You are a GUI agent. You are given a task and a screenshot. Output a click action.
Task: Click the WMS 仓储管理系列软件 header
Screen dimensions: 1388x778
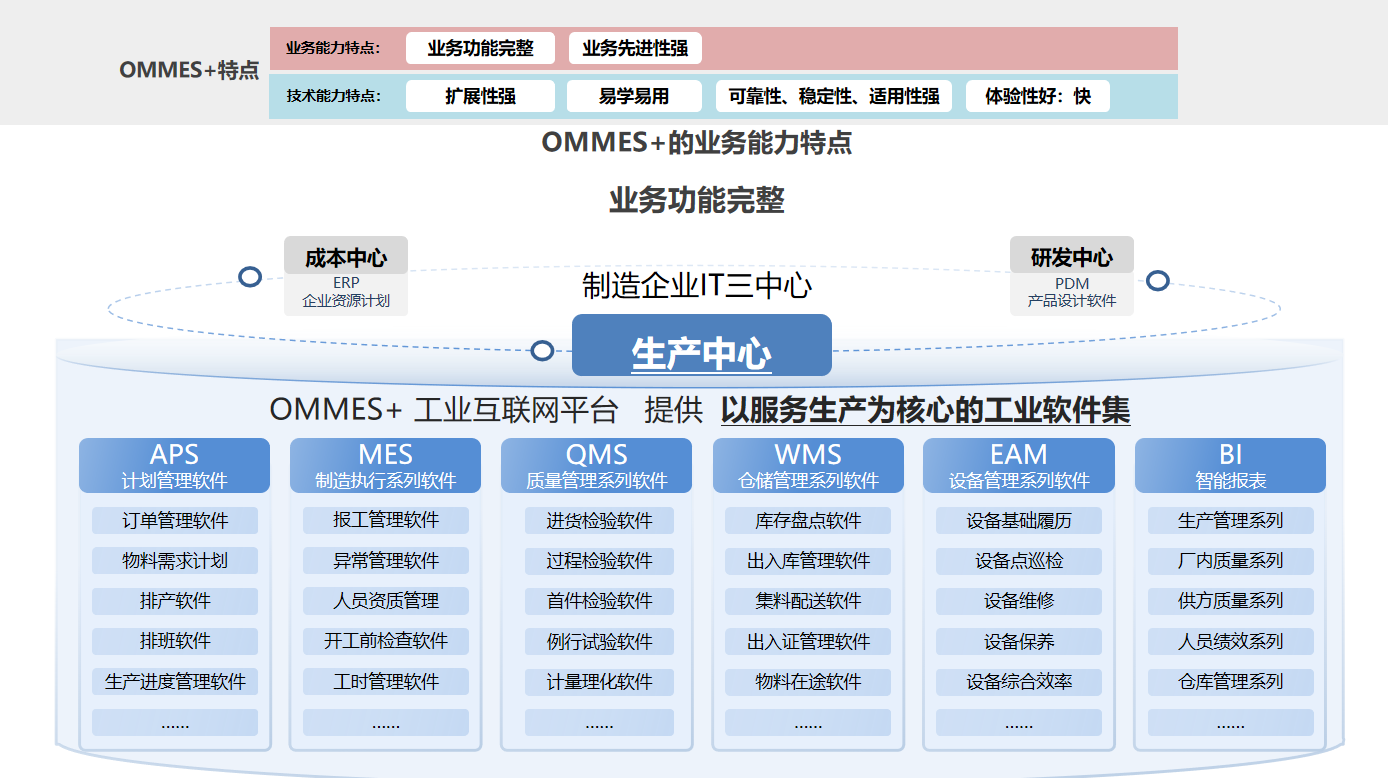[808, 466]
